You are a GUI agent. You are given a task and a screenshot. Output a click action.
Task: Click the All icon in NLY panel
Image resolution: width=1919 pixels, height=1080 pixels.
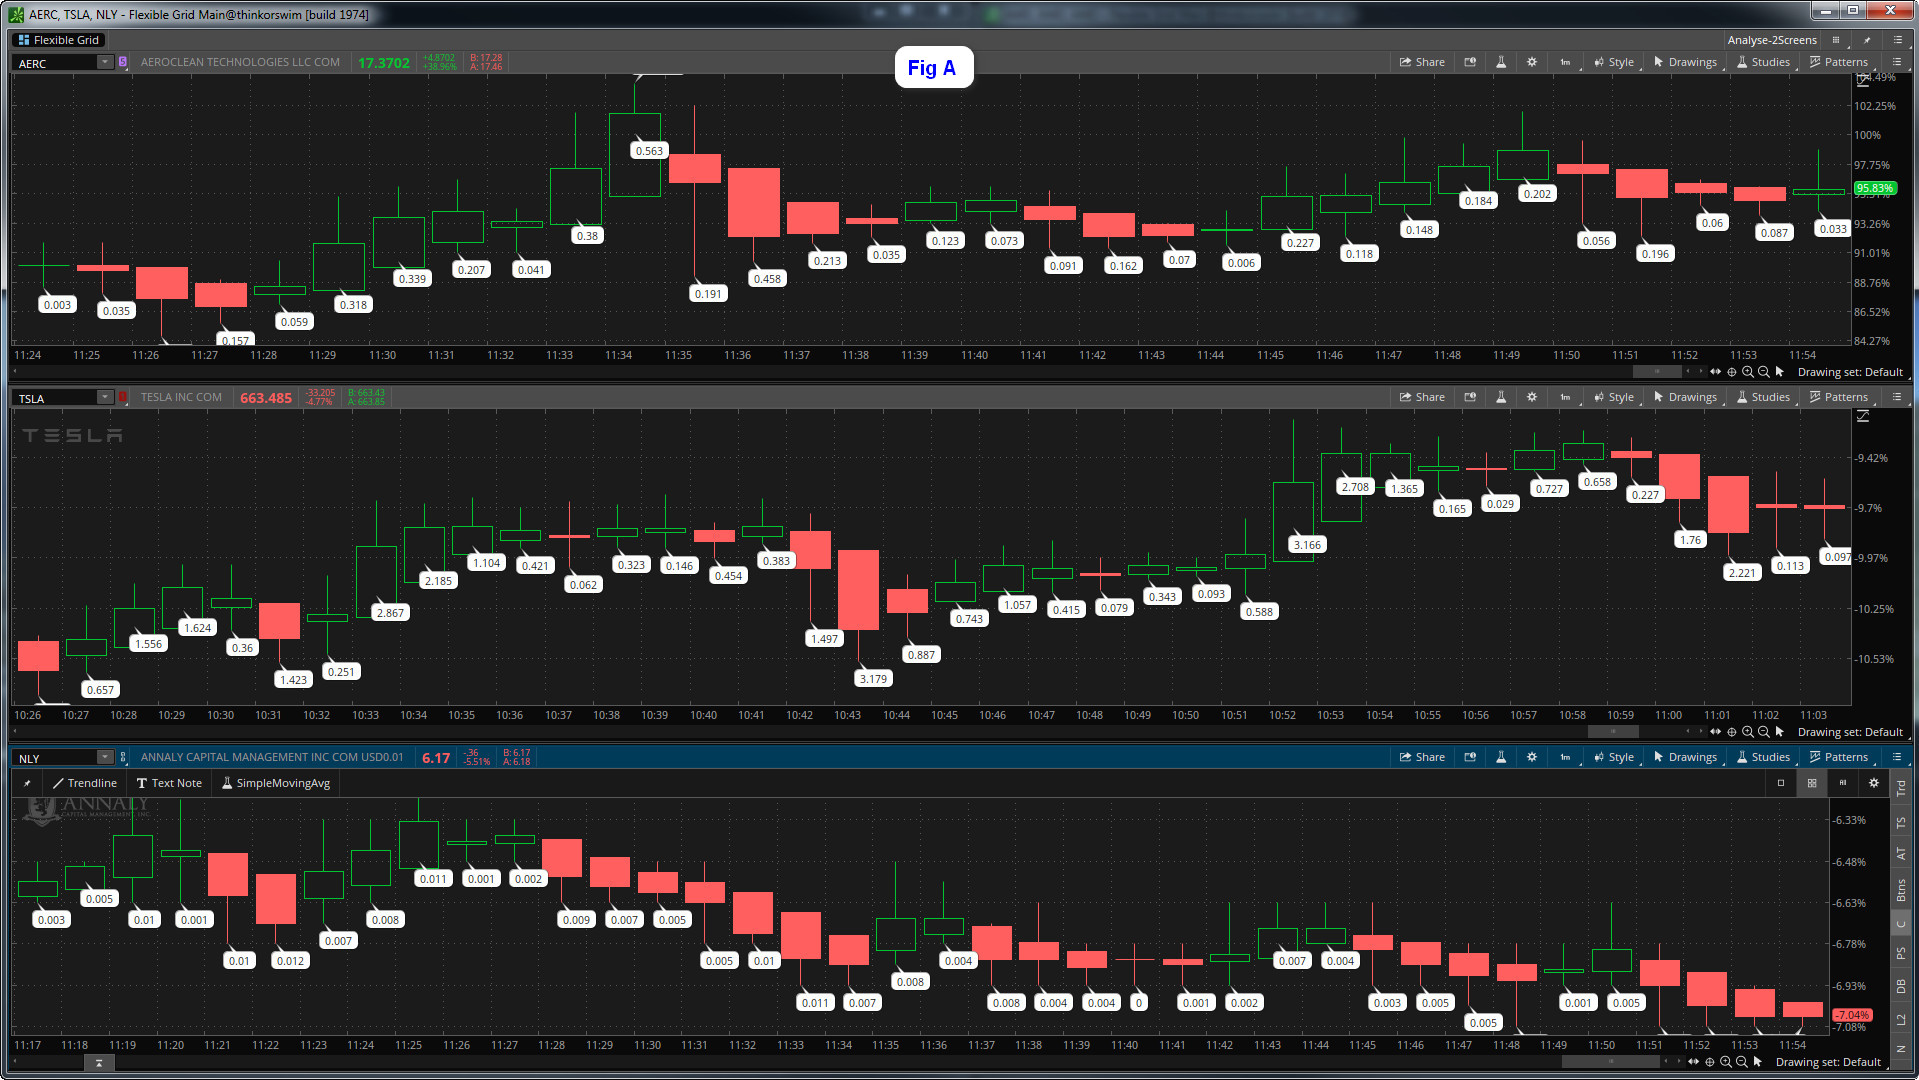(1842, 783)
